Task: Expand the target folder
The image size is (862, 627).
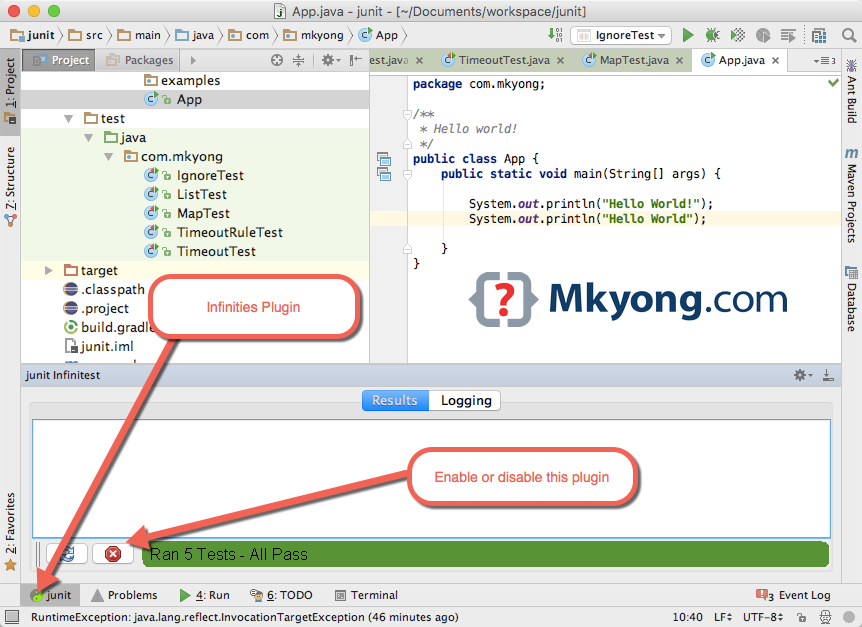Action: (x=49, y=270)
